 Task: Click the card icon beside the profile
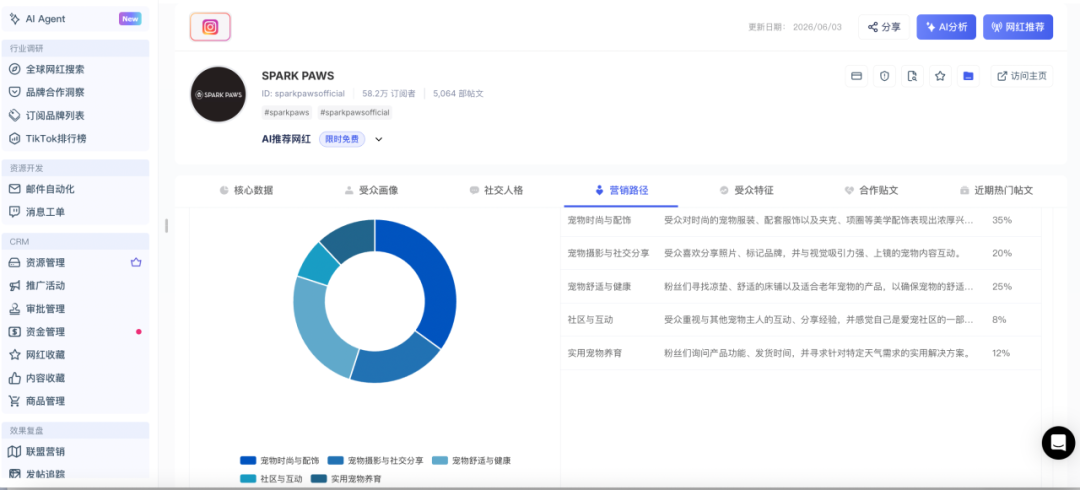(856, 76)
